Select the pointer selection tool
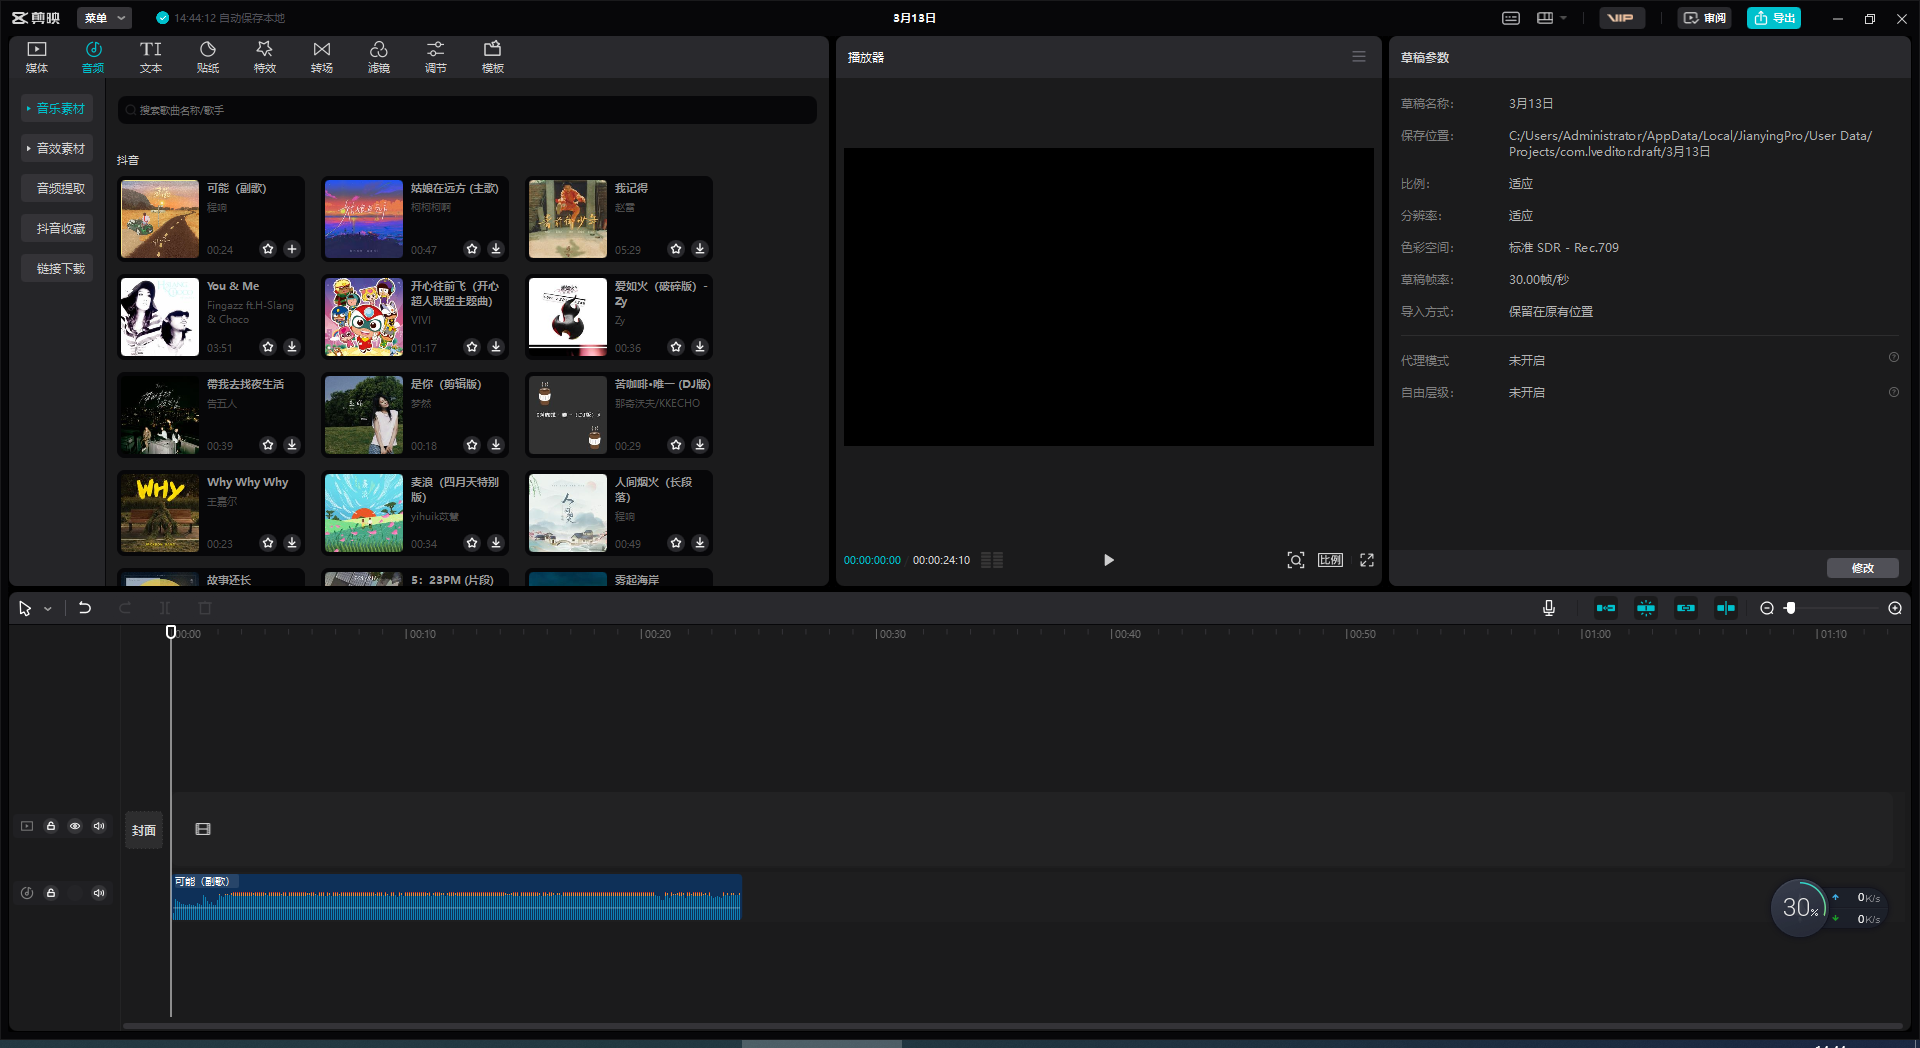This screenshot has height=1048, width=1920. [25, 608]
